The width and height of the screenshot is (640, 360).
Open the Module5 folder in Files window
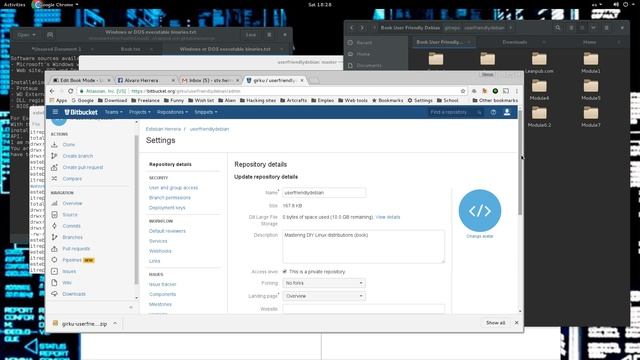(x=591, y=90)
